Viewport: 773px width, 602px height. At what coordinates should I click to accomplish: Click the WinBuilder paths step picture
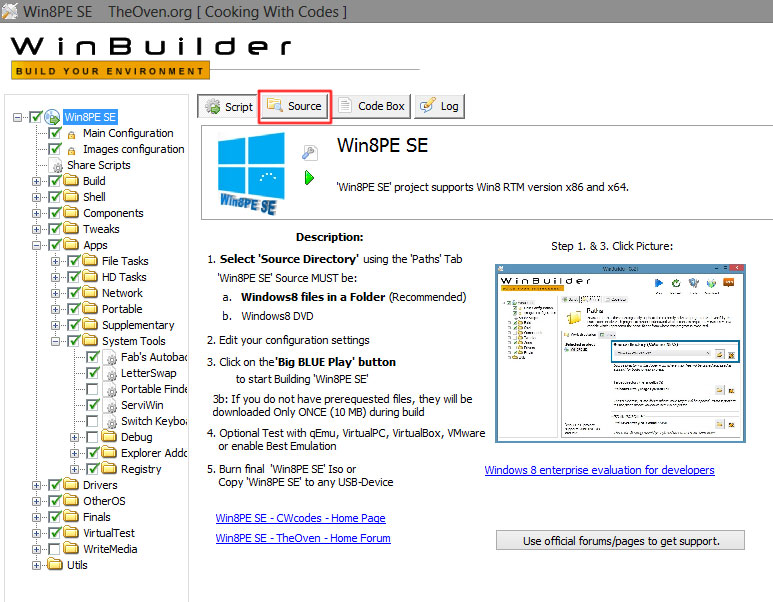pos(620,353)
